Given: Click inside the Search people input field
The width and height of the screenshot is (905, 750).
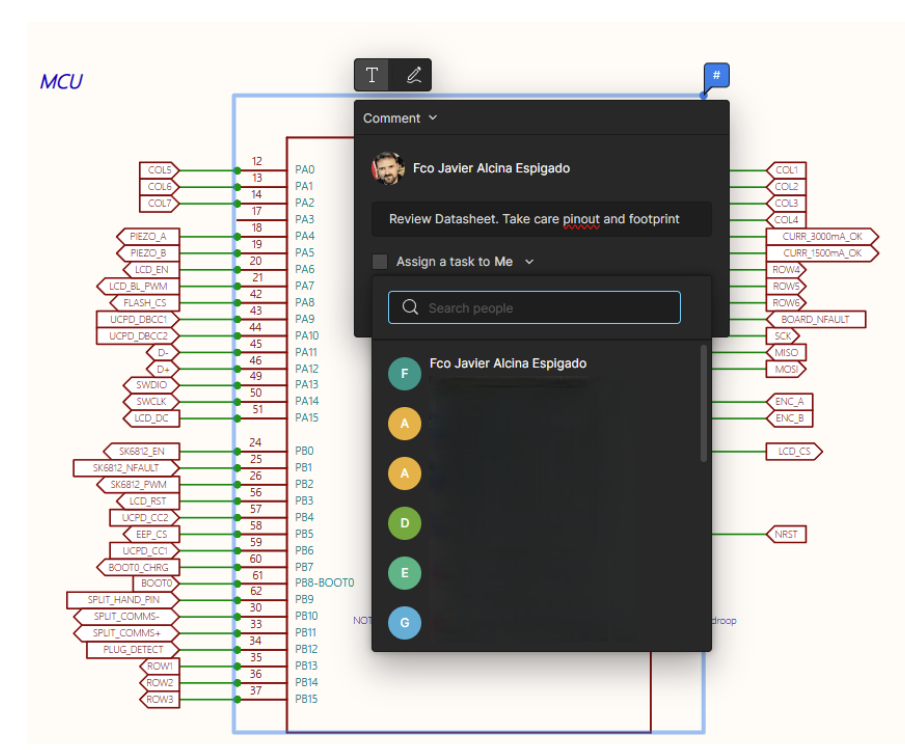Looking at the screenshot, I should click(533, 307).
